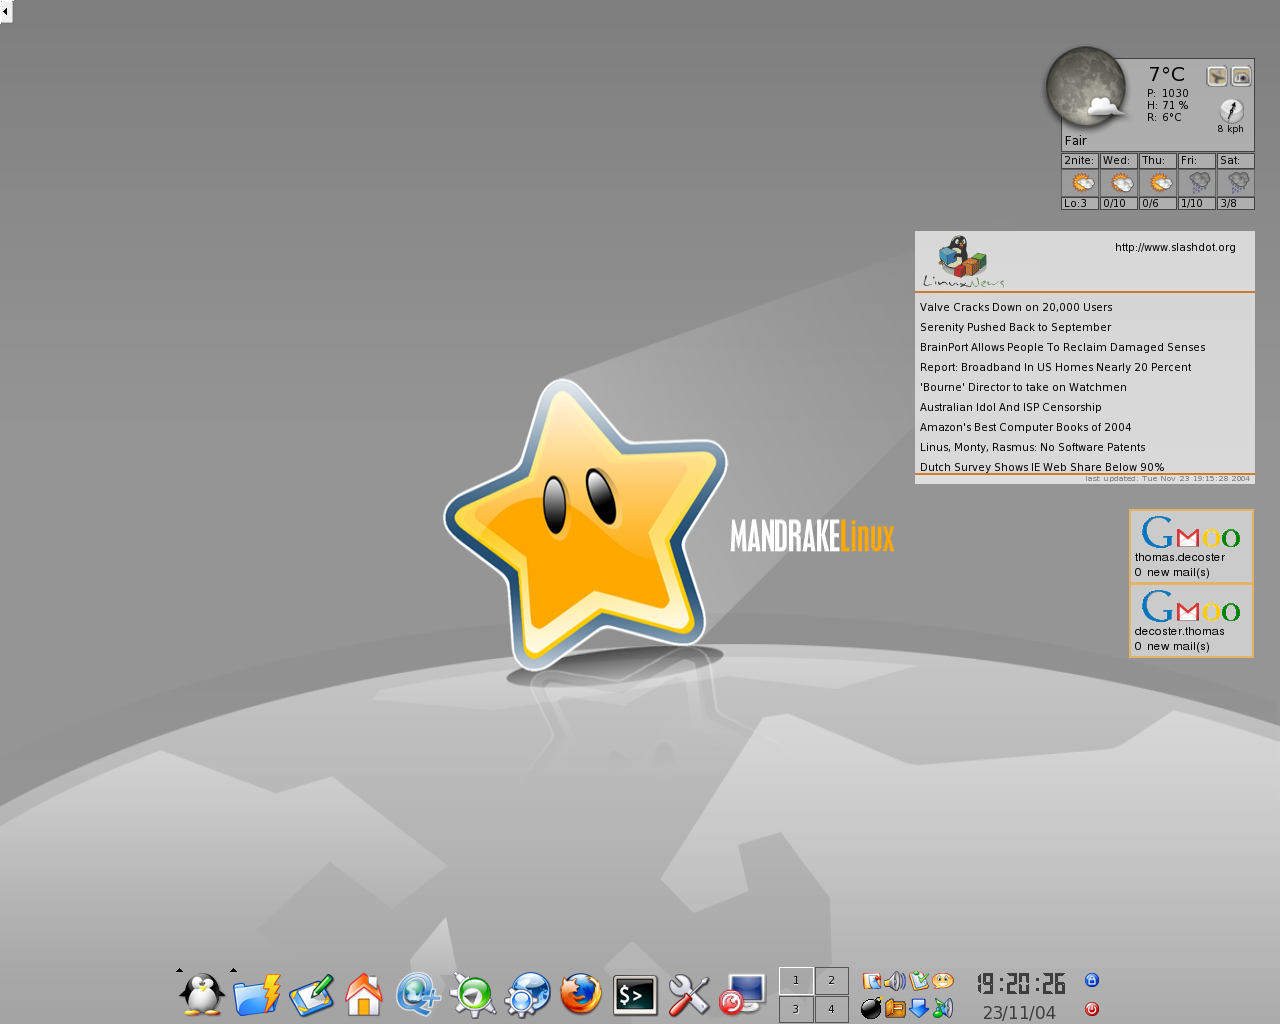Open 'Australian Idol And ISP Censorship' headline
1280x1024 pixels.
(1010, 407)
